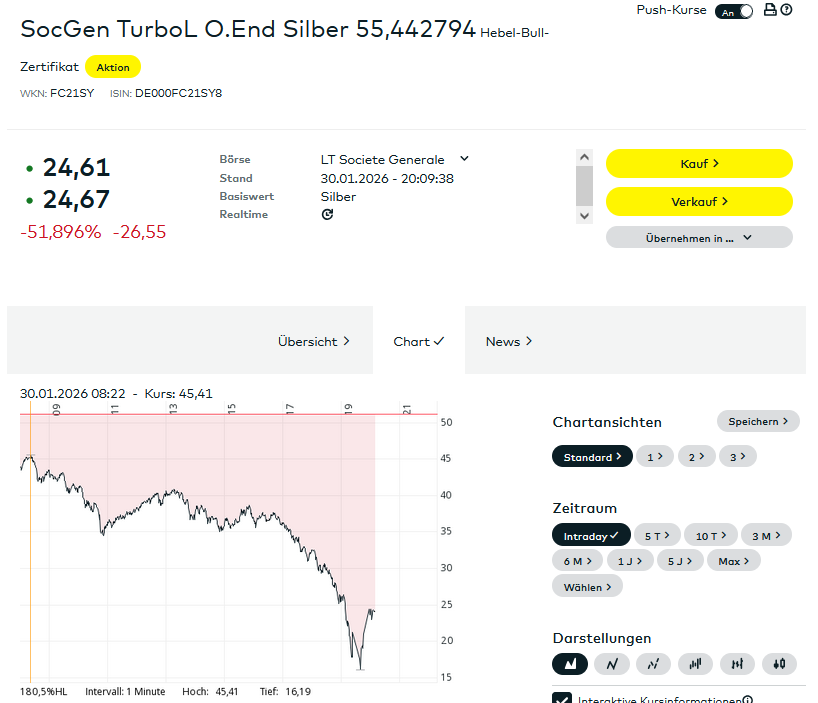
Task: Select the candlestick chart display
Action: tap(779, 663)
